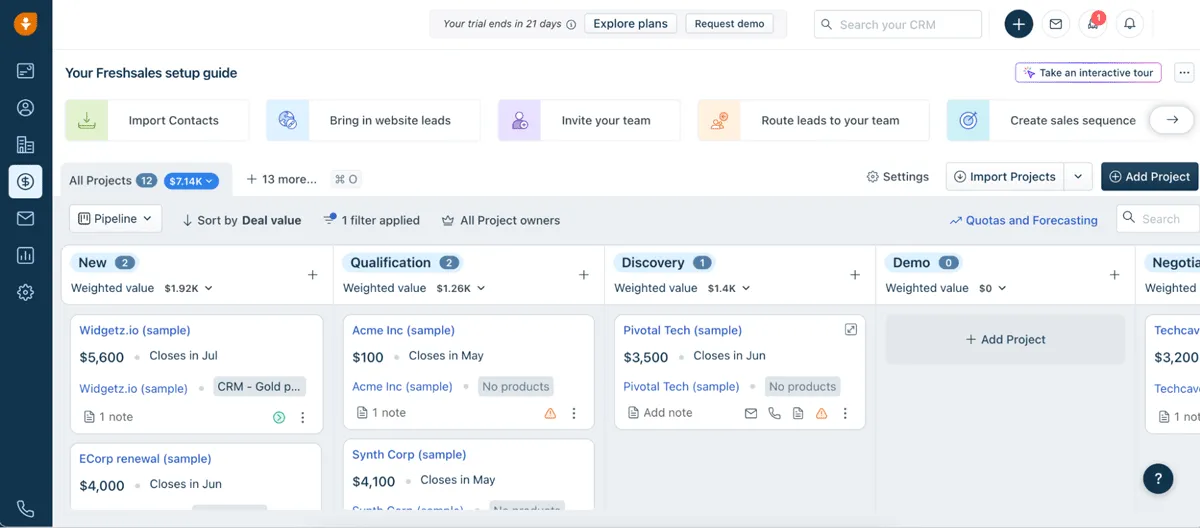
Task: Open Accounts building icon in sidebar
Action: (x=25, y=145)
